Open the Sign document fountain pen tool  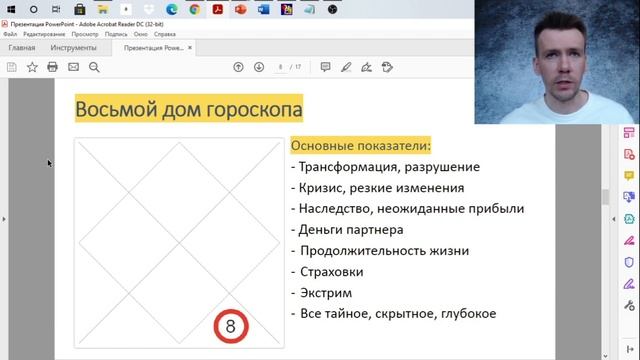(367, 67)
